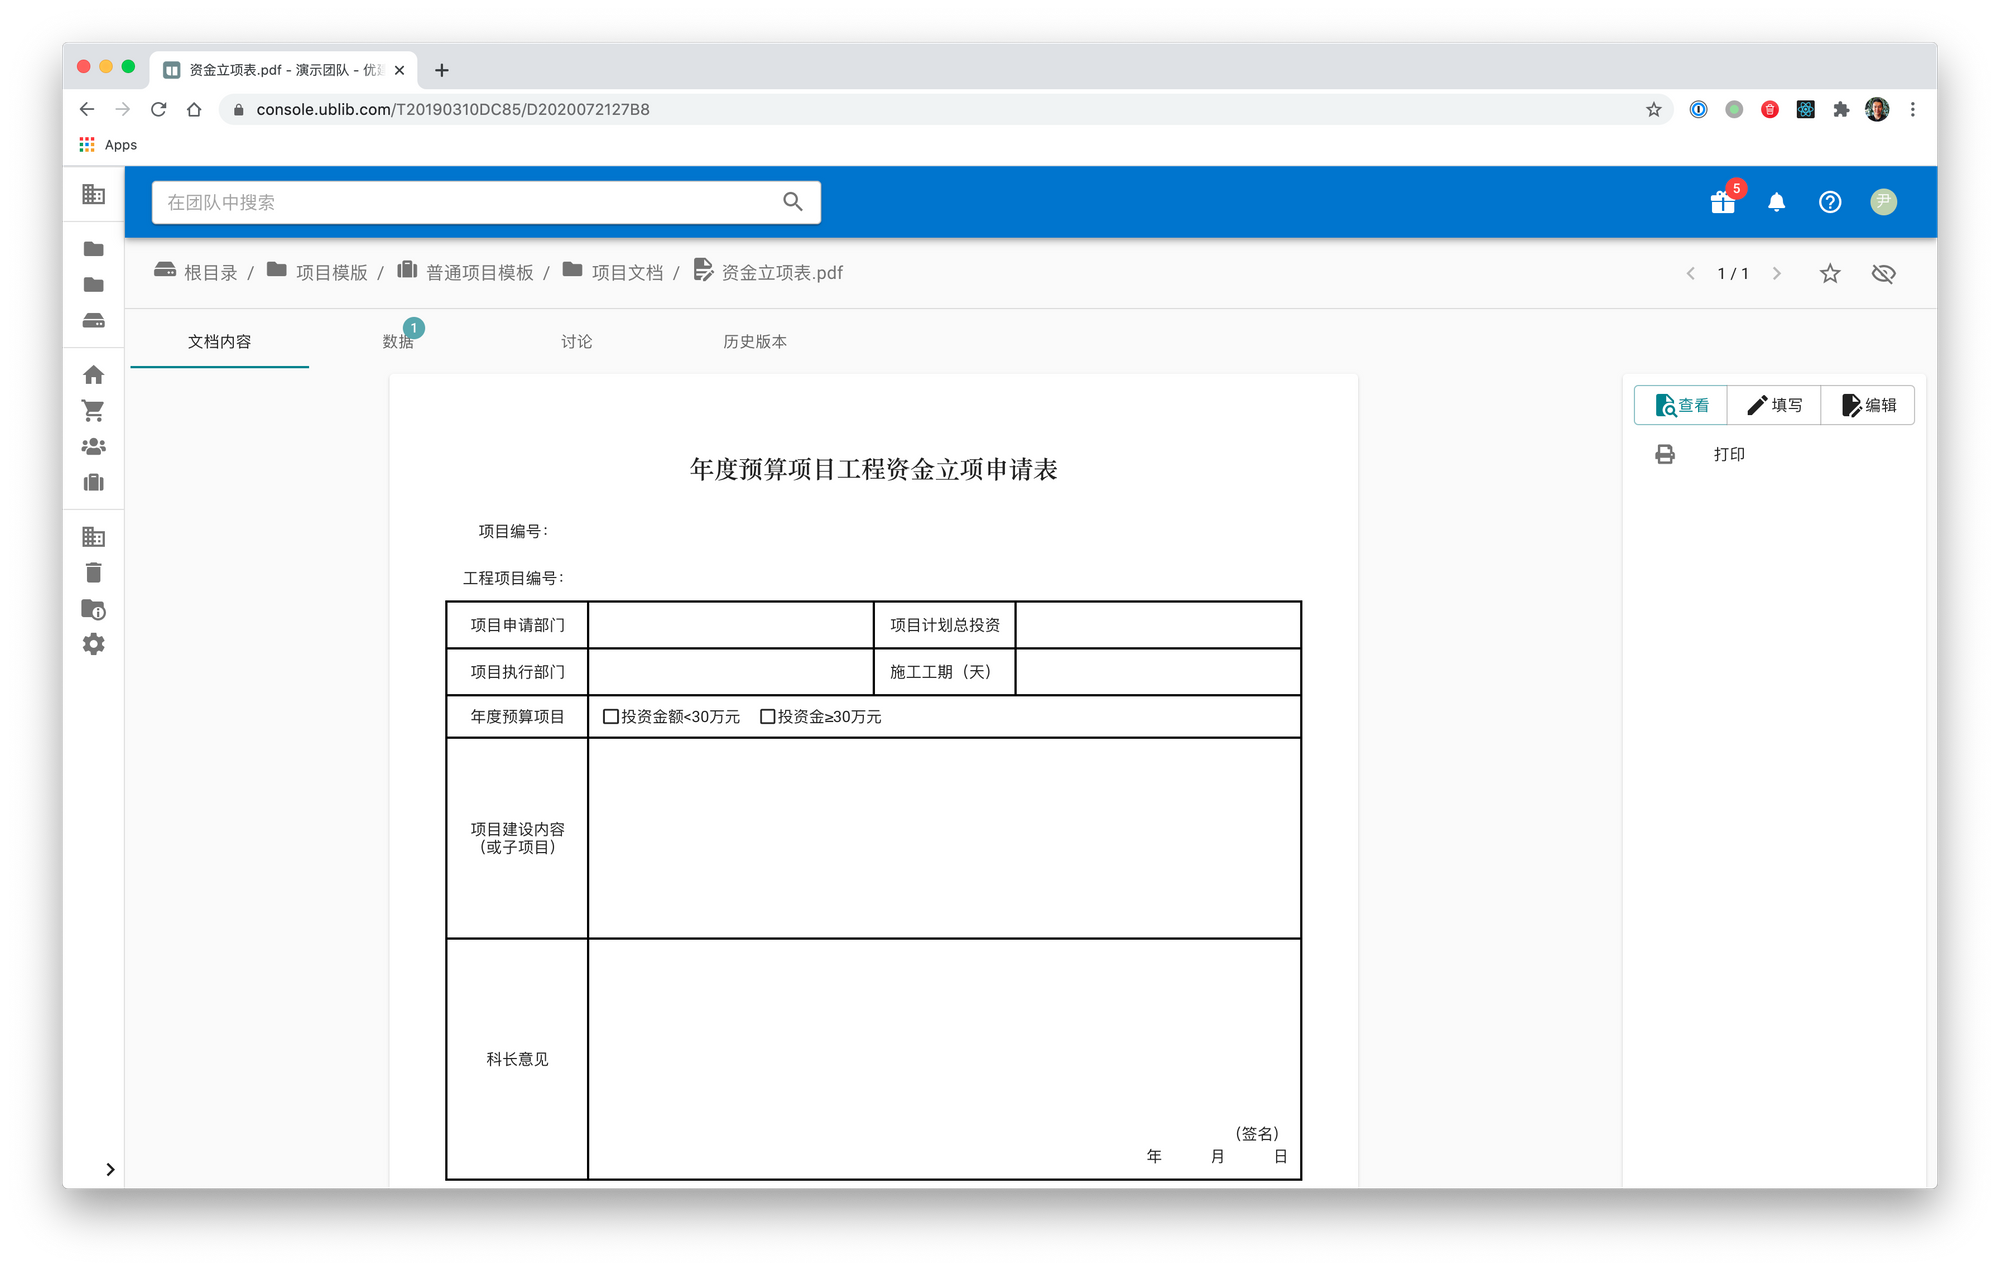Go to next document chevron
Image resolution: width=2000 pixels, height=1271 pixels.
click(x=1776, y=273)
